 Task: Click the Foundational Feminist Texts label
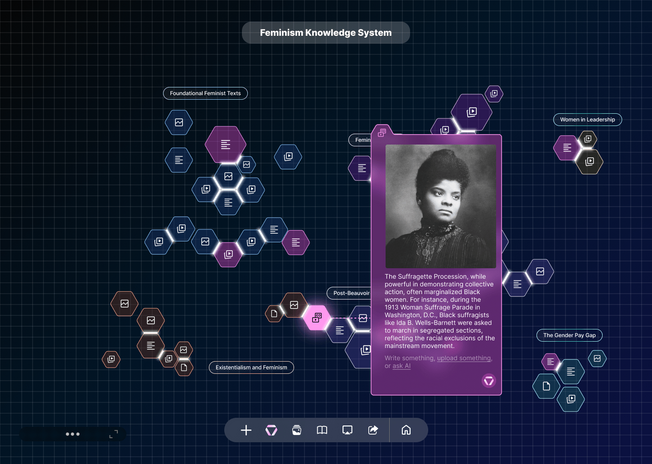205,93
